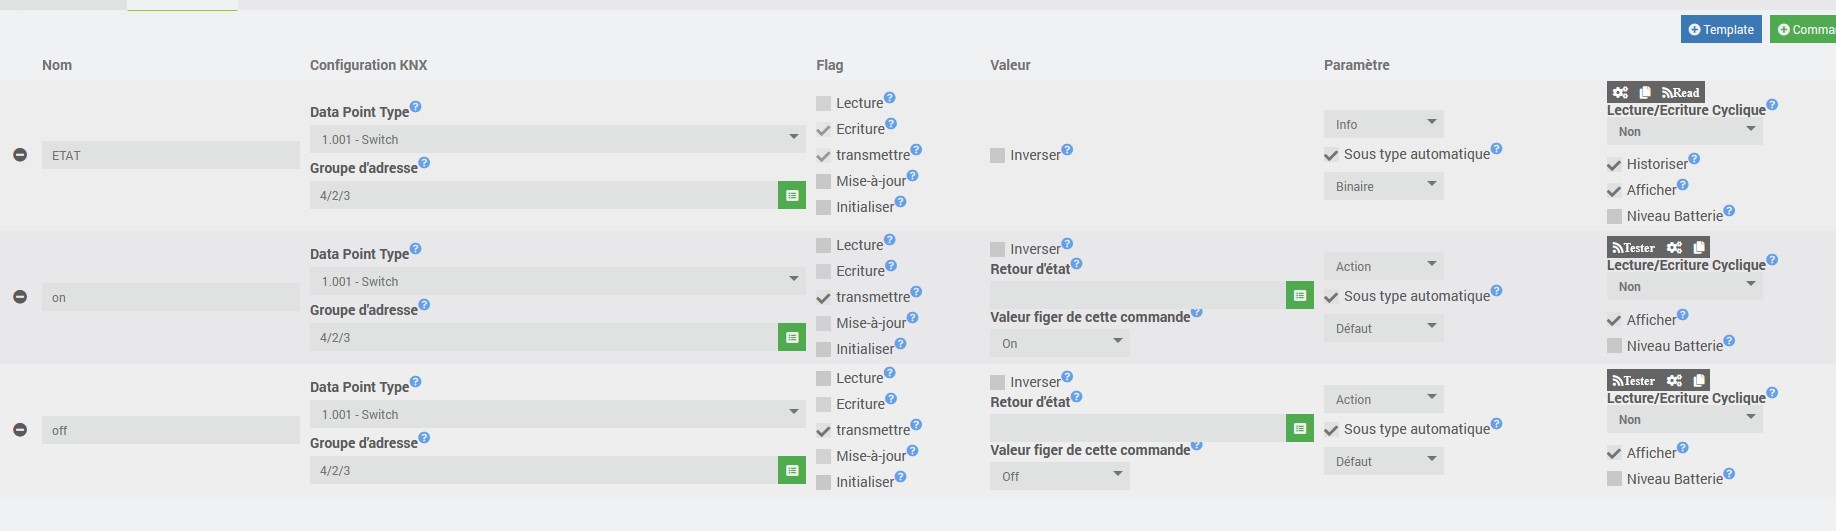Click the blue Template button
Viewport: 1836px width, 531px height.
(1721, 29)
